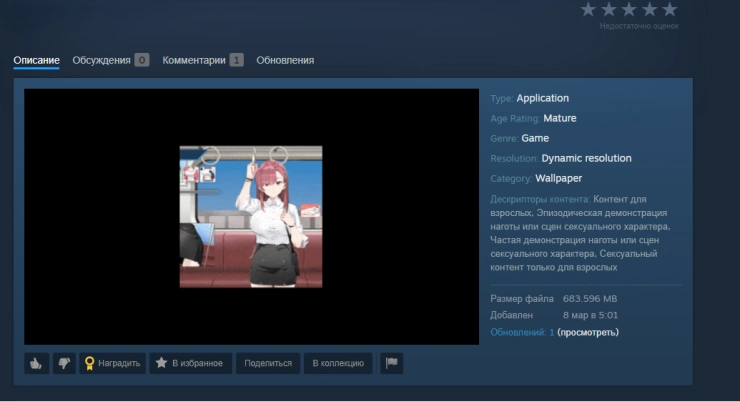The width and height of the screenshot is (740, 402).
Task: Click the Недостаточно оценок rating text
Action: point(639,26)
